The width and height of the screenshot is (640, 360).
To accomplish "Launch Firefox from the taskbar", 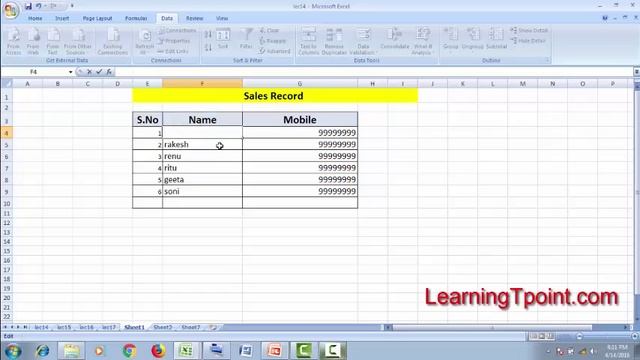I will (x=158, y=351).
